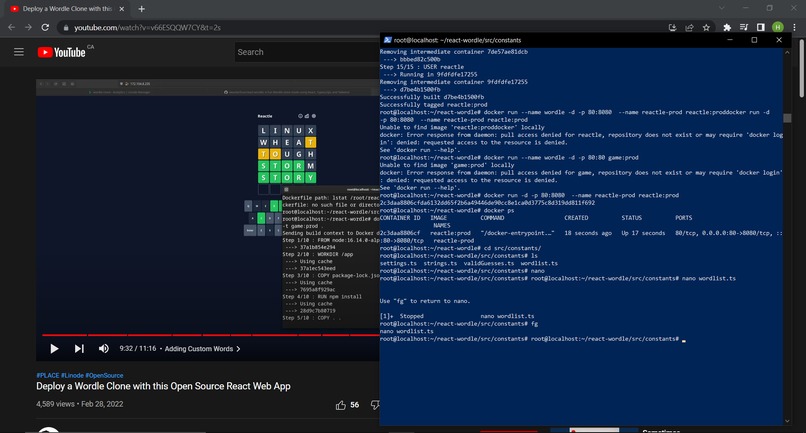Open the Chrome profile avatar H
The image size is (806, 433).
778,27
